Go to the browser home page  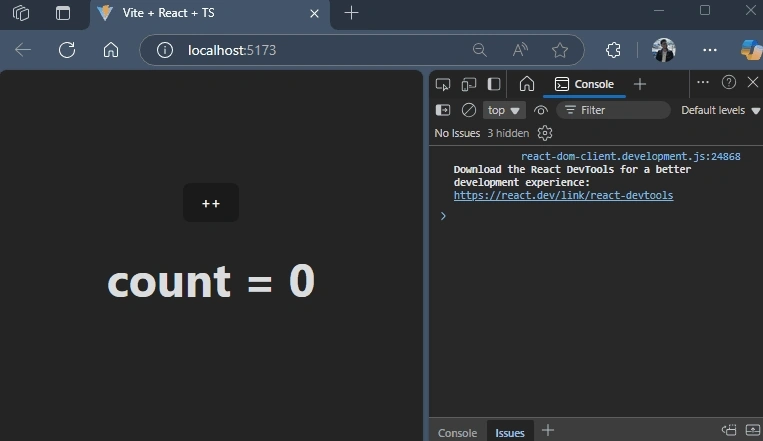111,50
